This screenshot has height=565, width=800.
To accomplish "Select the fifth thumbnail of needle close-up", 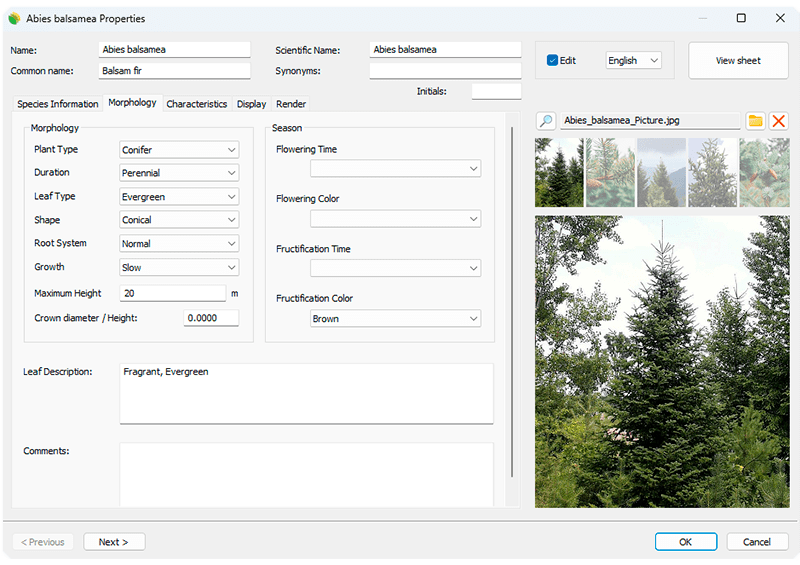I will tap(764, 173).
